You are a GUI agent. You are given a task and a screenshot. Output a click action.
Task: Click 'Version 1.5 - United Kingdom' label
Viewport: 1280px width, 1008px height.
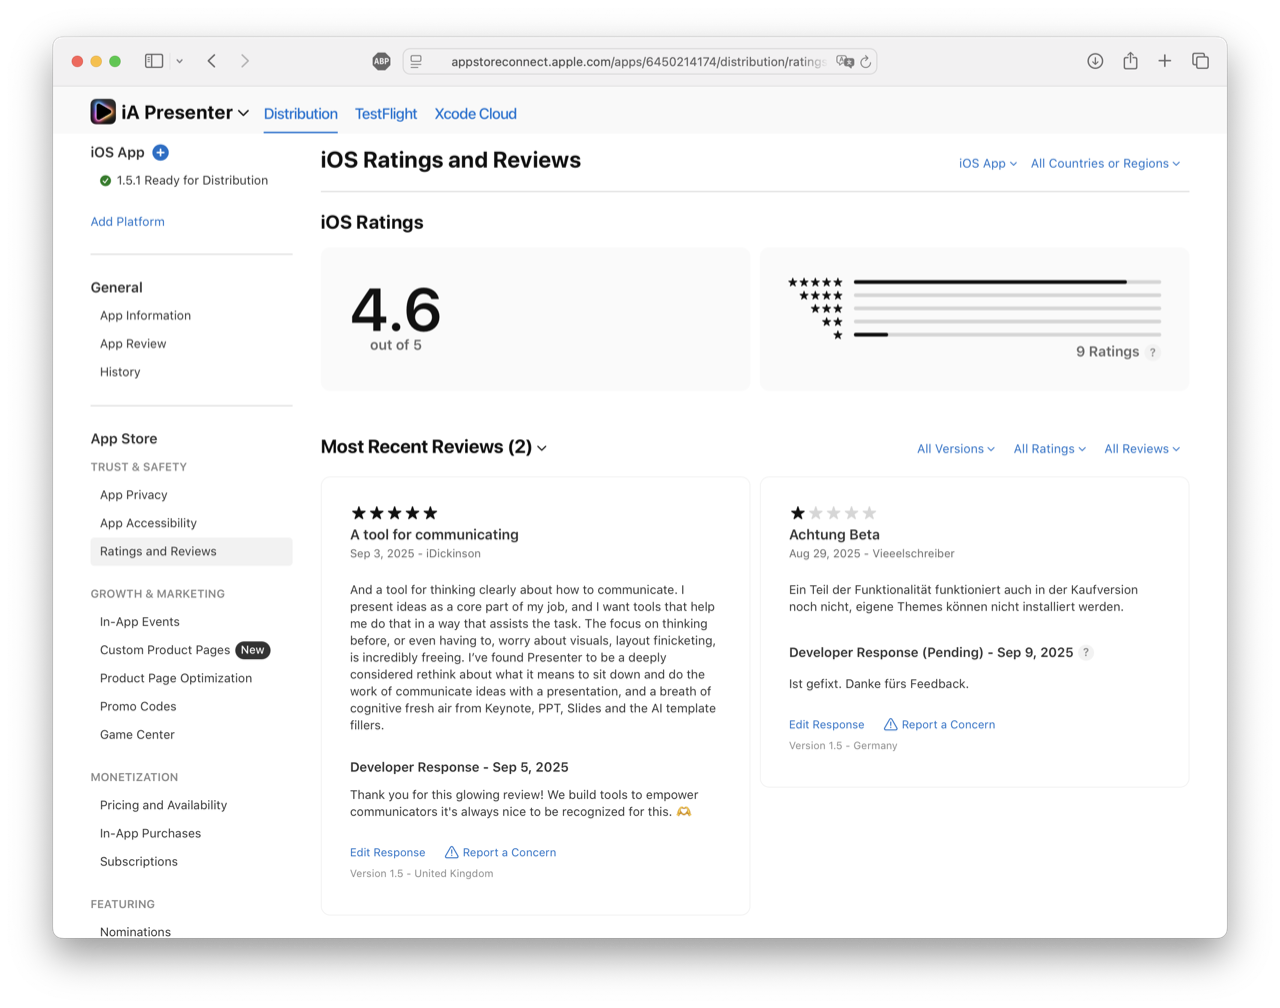click(x=421, y=874)
